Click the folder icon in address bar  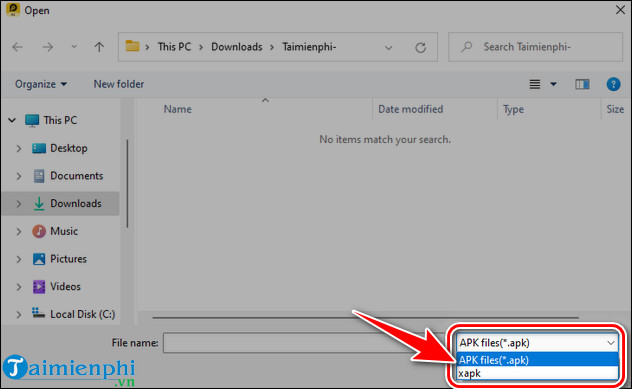(132, 46)
